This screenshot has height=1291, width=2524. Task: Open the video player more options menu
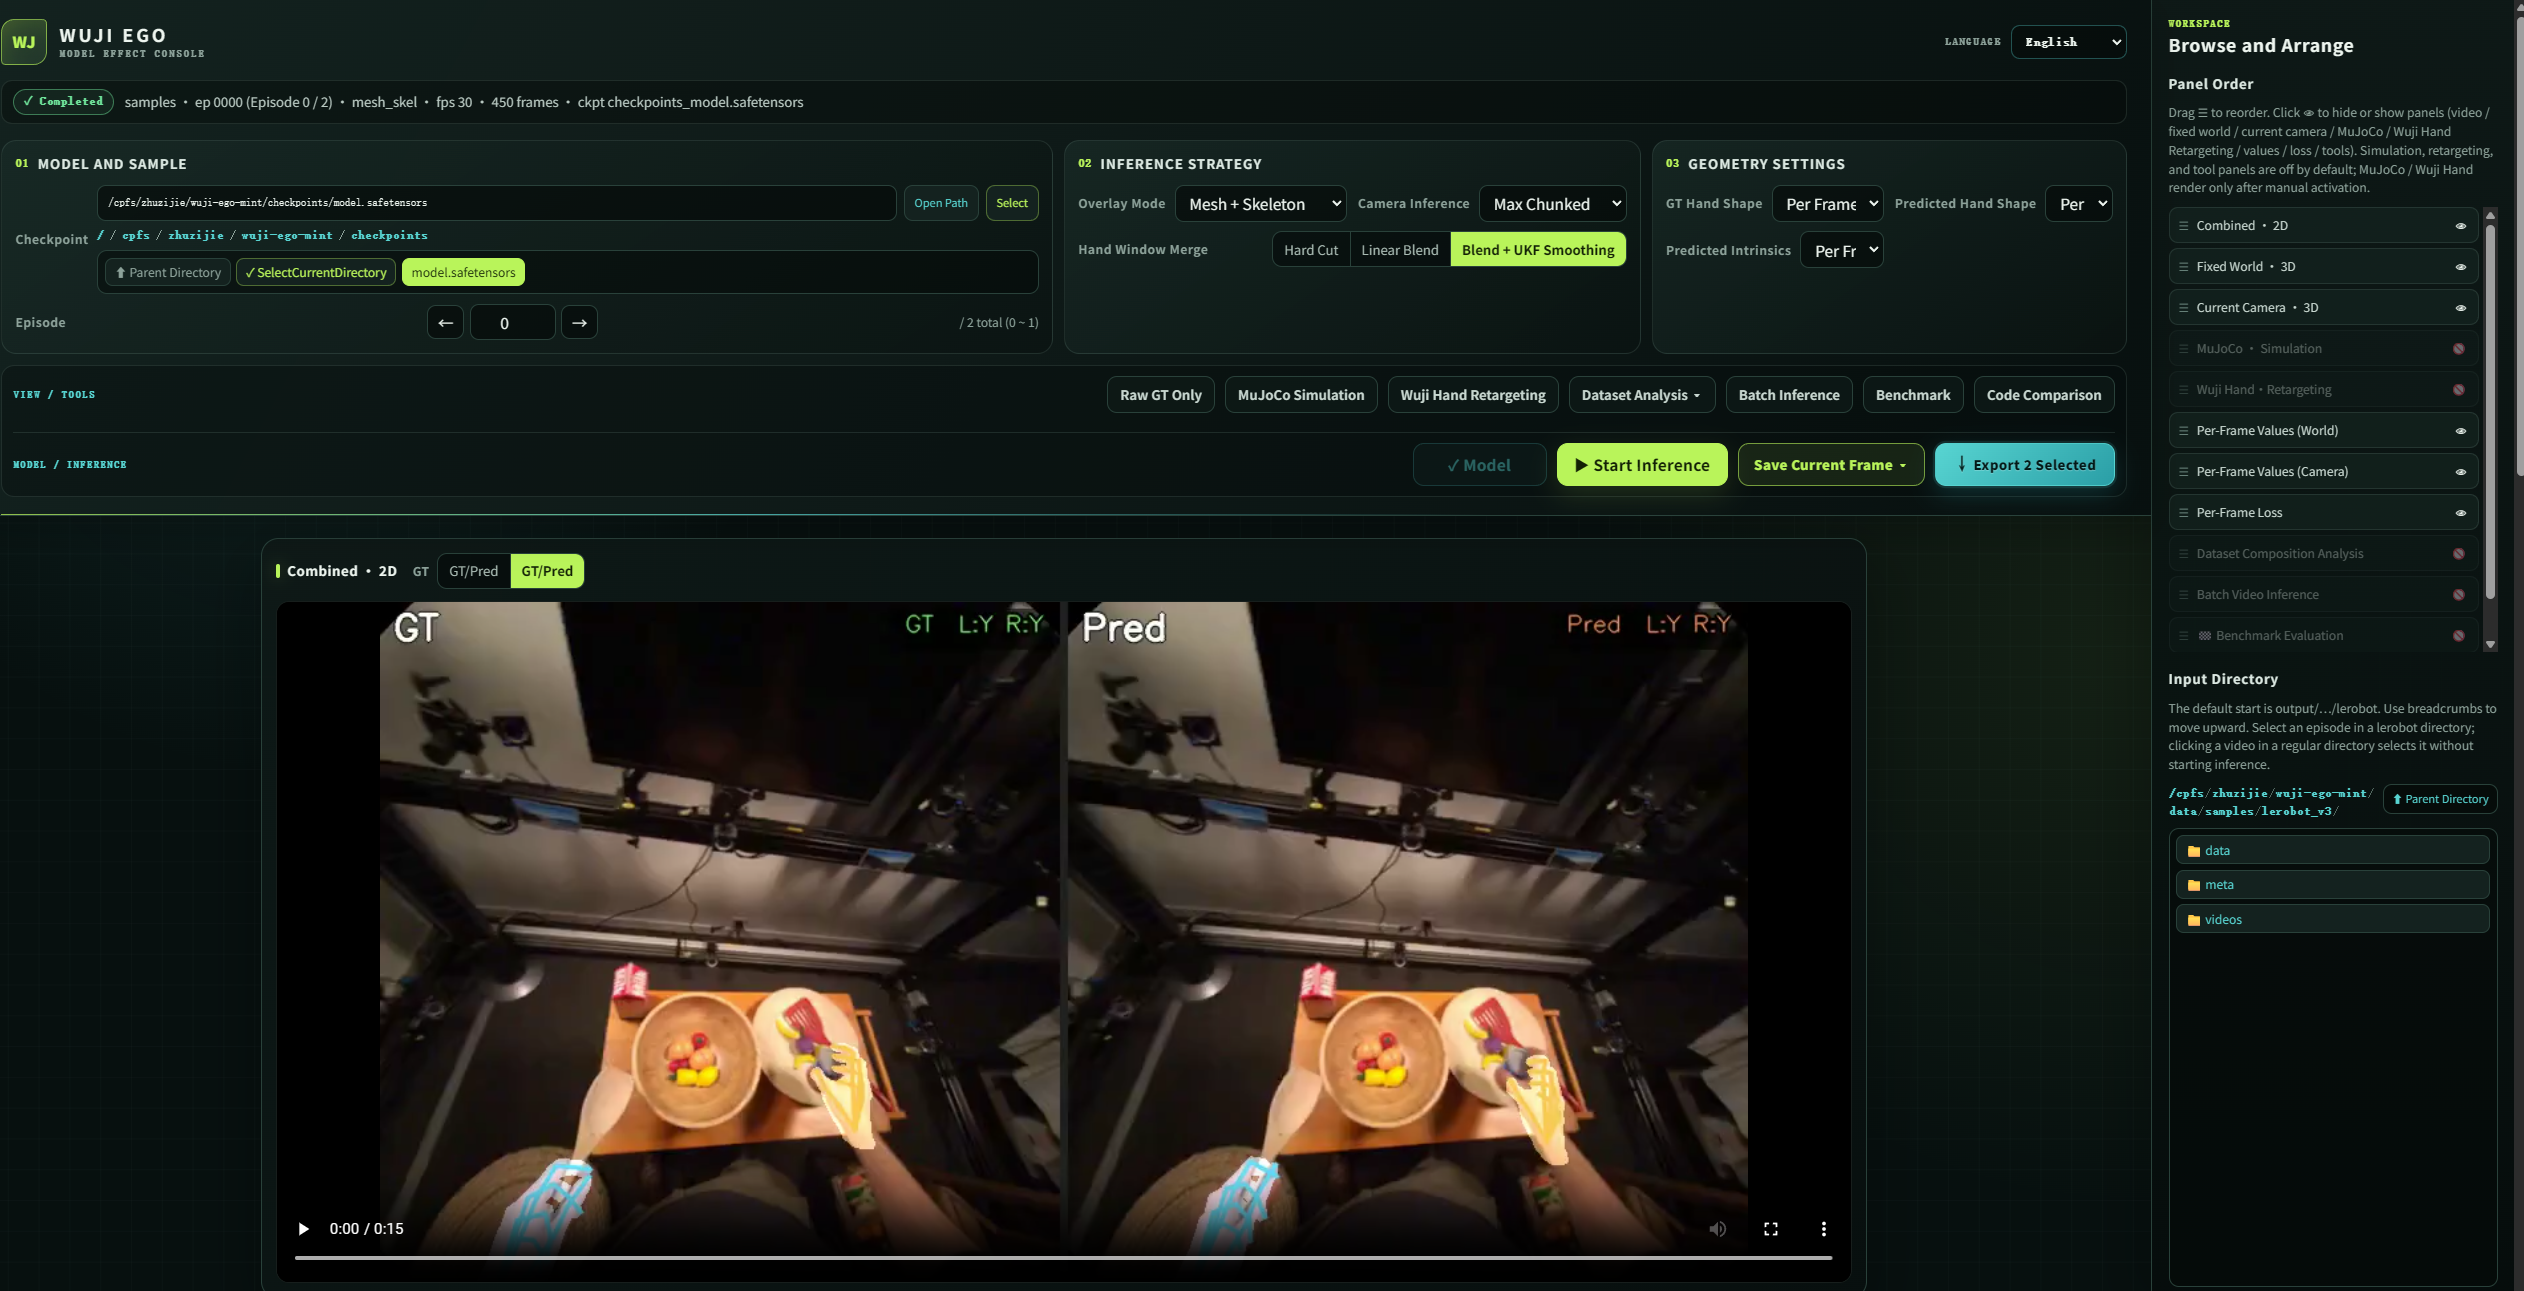(1824, 1229)
